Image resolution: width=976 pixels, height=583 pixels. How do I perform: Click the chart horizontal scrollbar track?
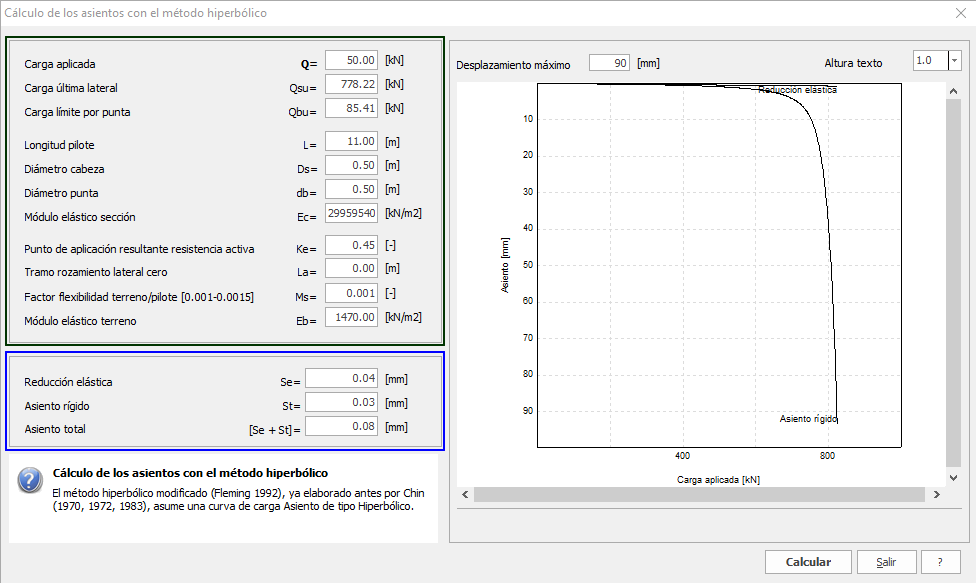pos(699,495)
